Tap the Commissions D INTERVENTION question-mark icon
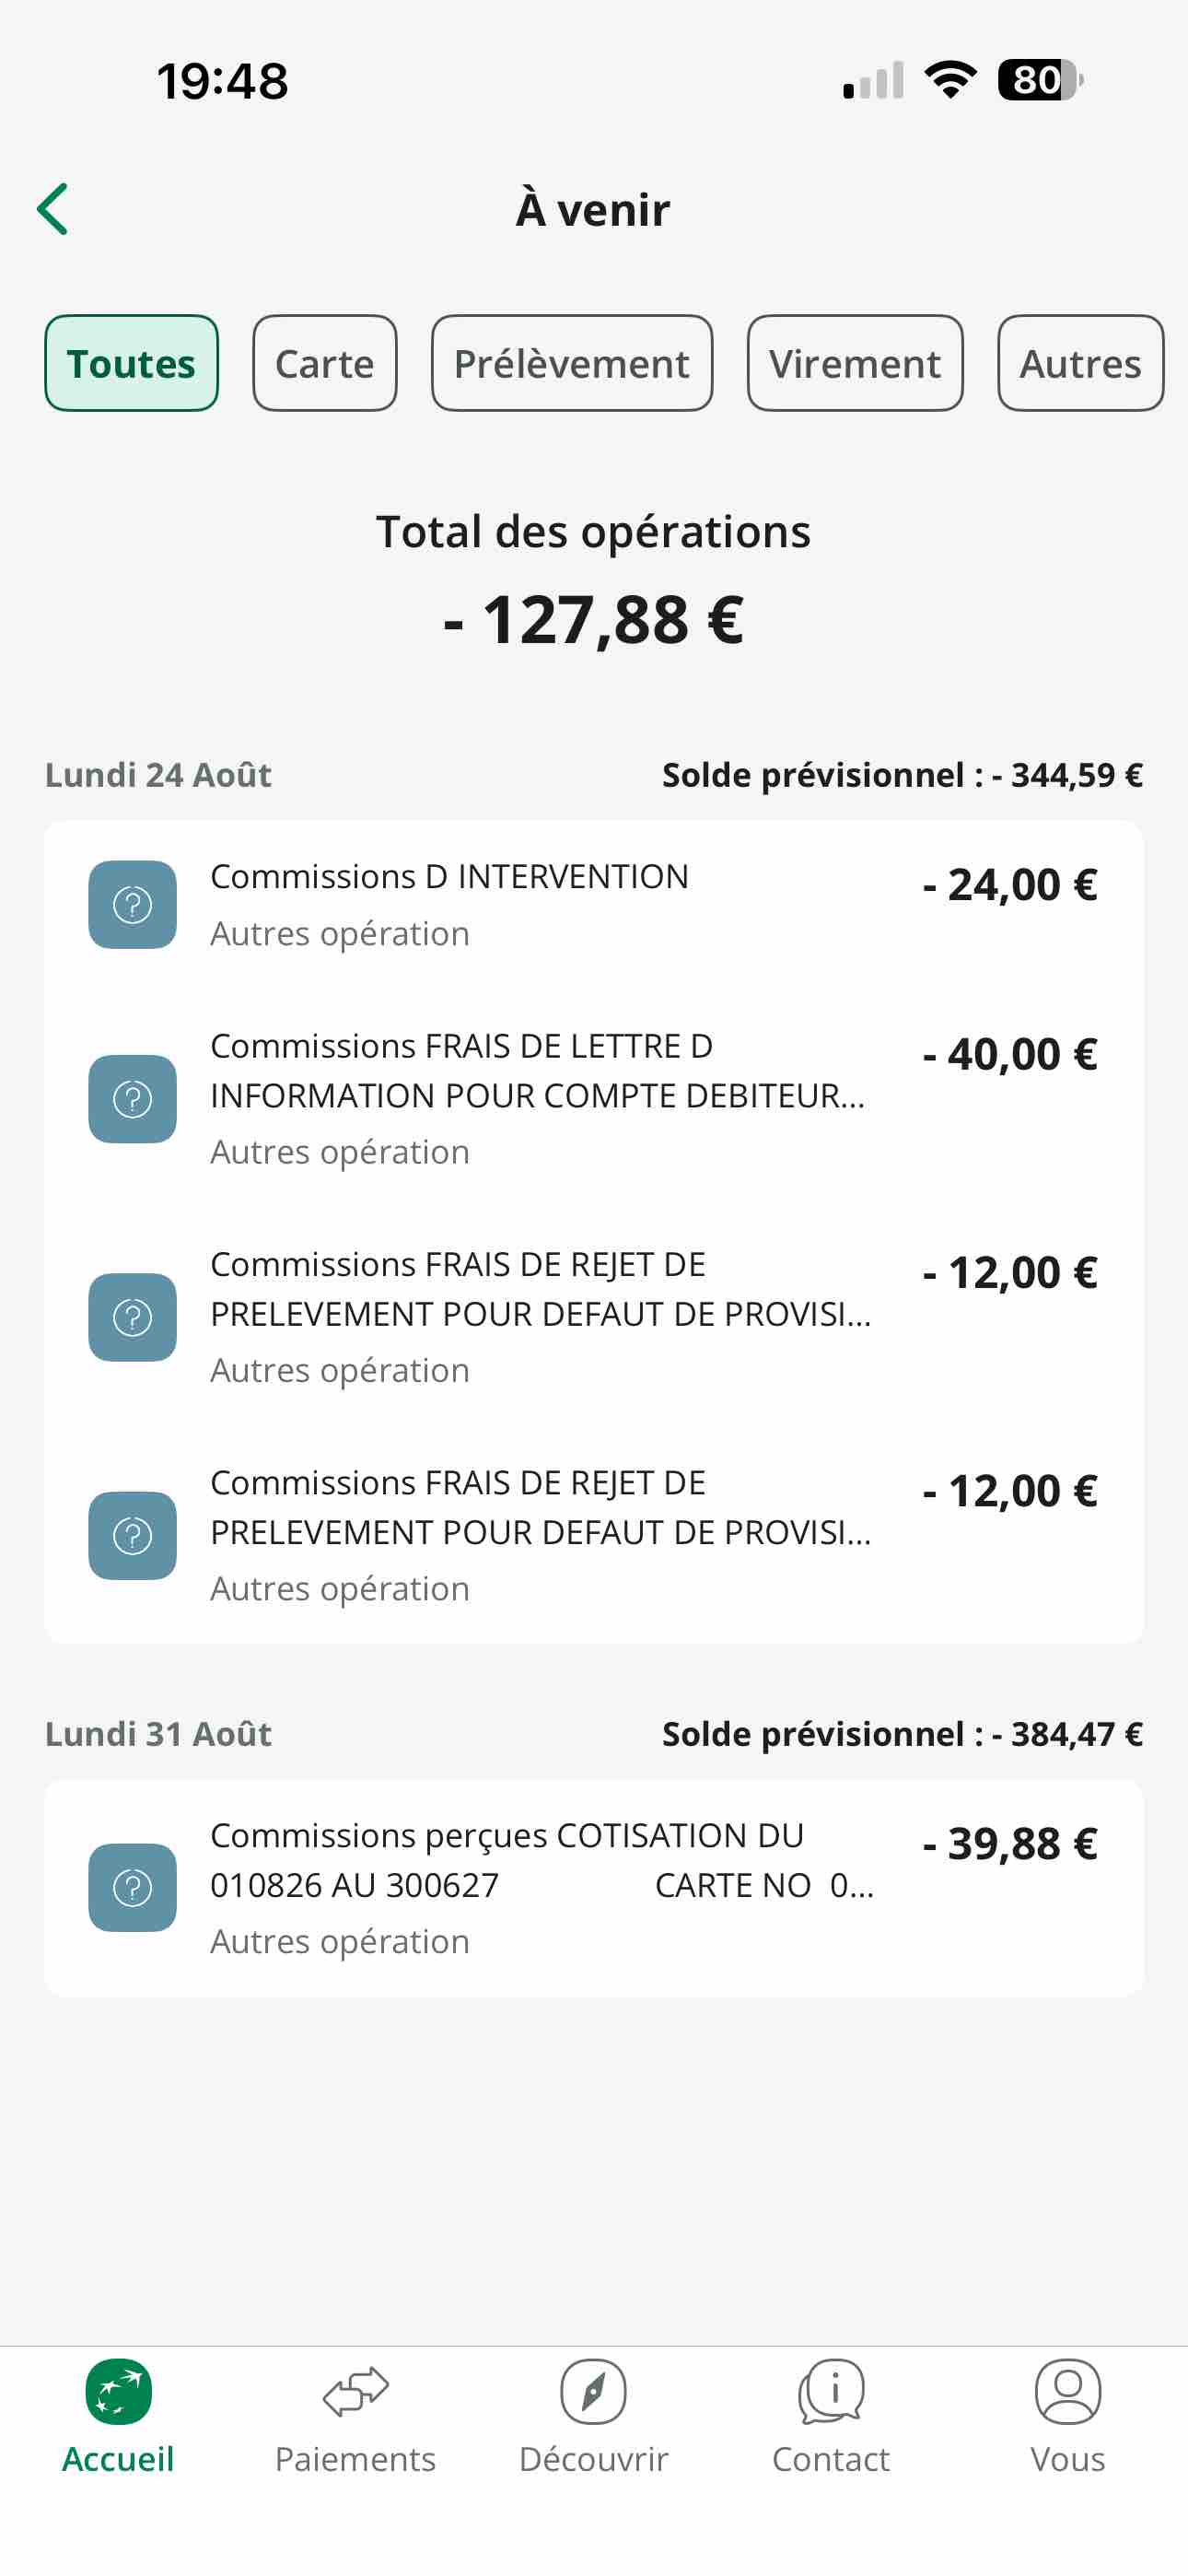 pos(132,905)
